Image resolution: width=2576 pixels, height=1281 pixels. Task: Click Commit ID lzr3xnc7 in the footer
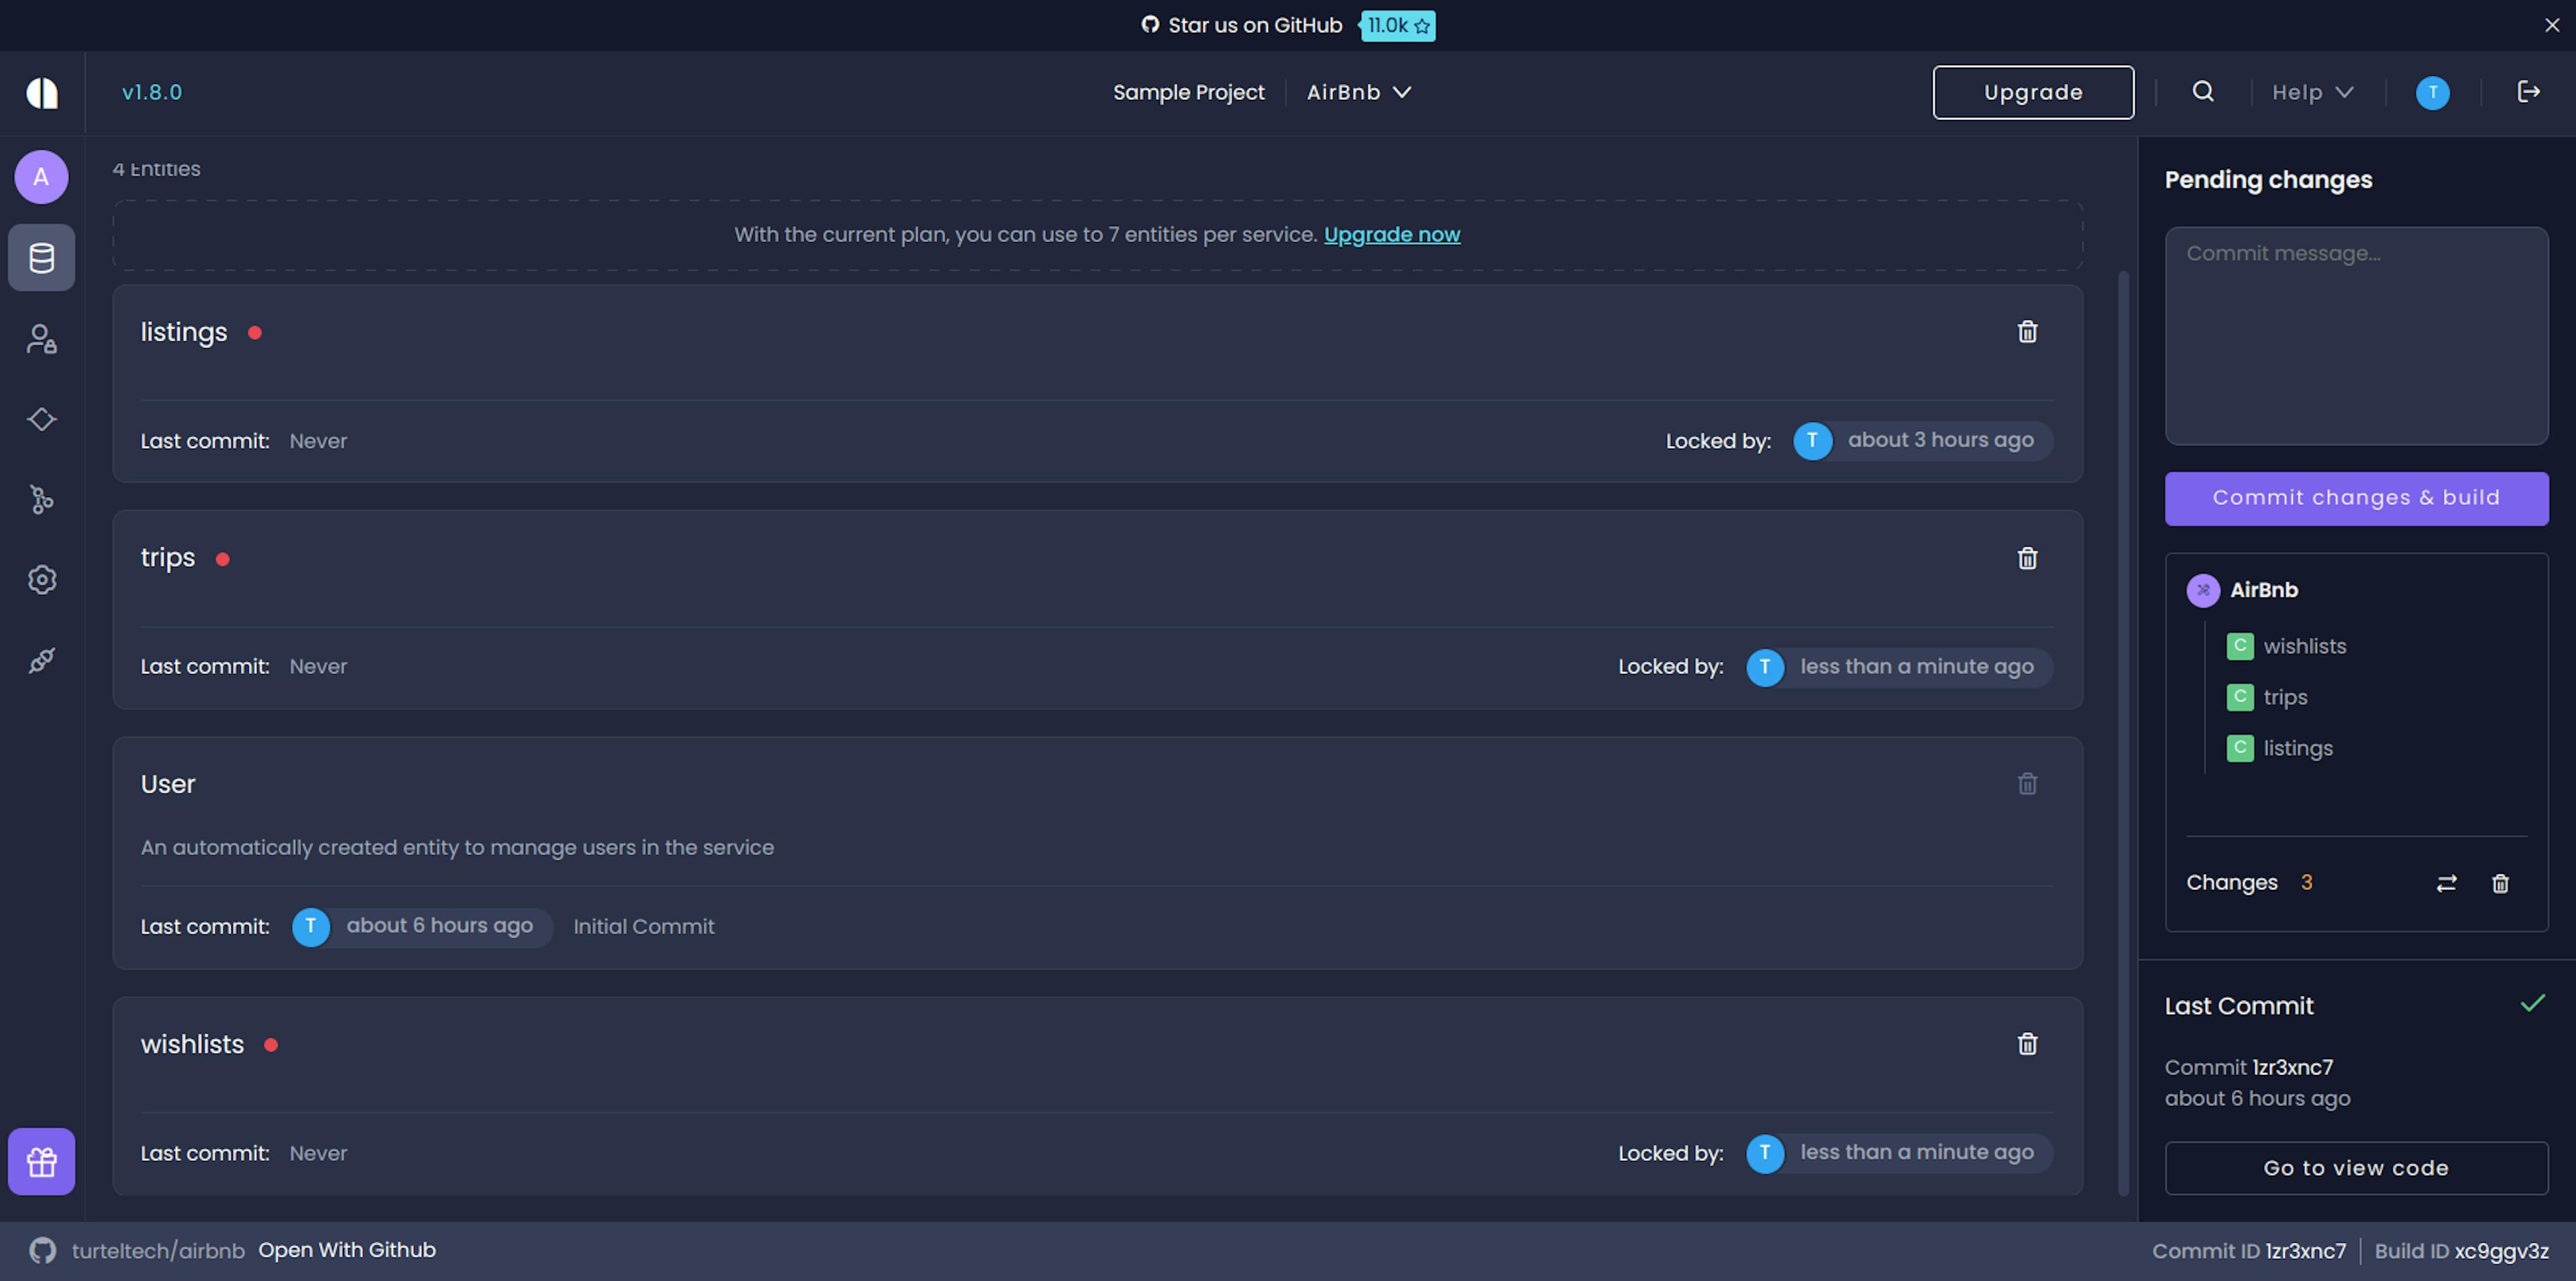click(2249, 1251)
